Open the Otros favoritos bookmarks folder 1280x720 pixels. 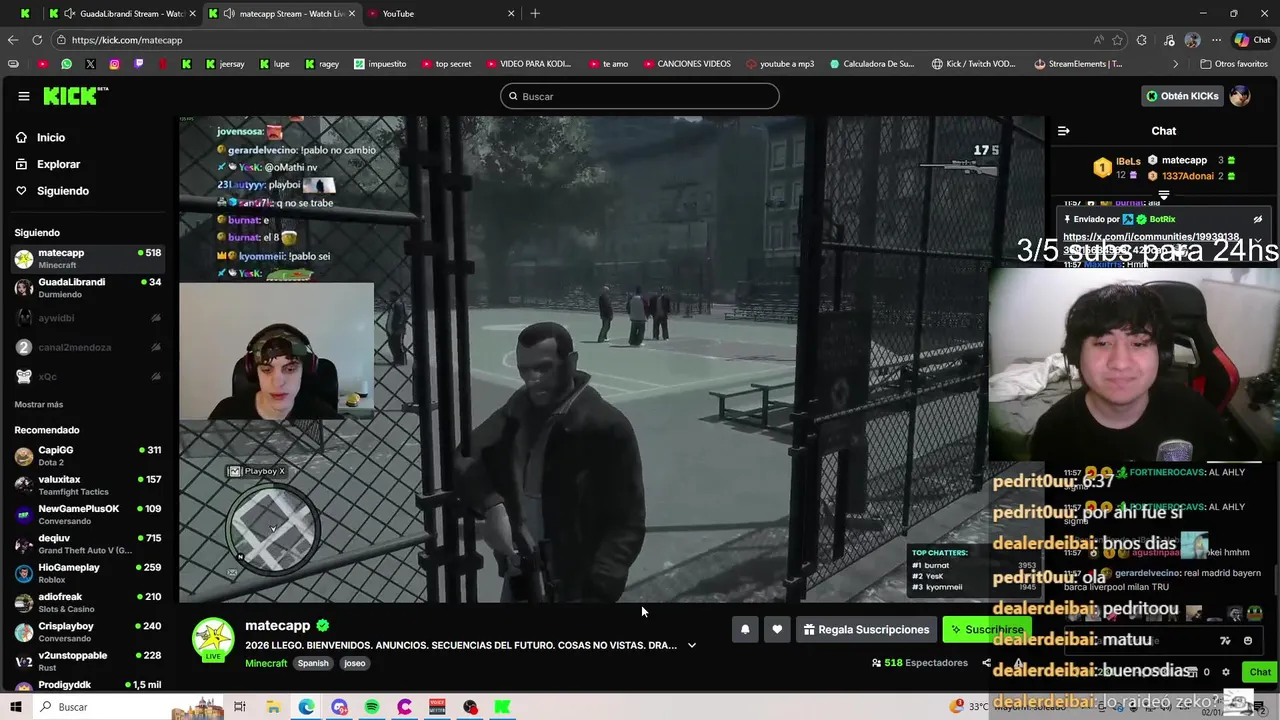[x=1233, y=64]
